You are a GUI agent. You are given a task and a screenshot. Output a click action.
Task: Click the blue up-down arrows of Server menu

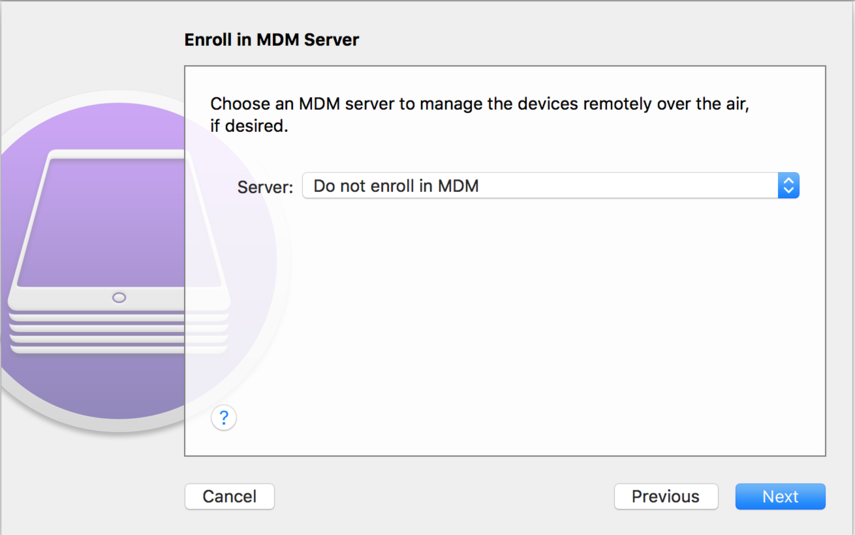pos(788,185)
